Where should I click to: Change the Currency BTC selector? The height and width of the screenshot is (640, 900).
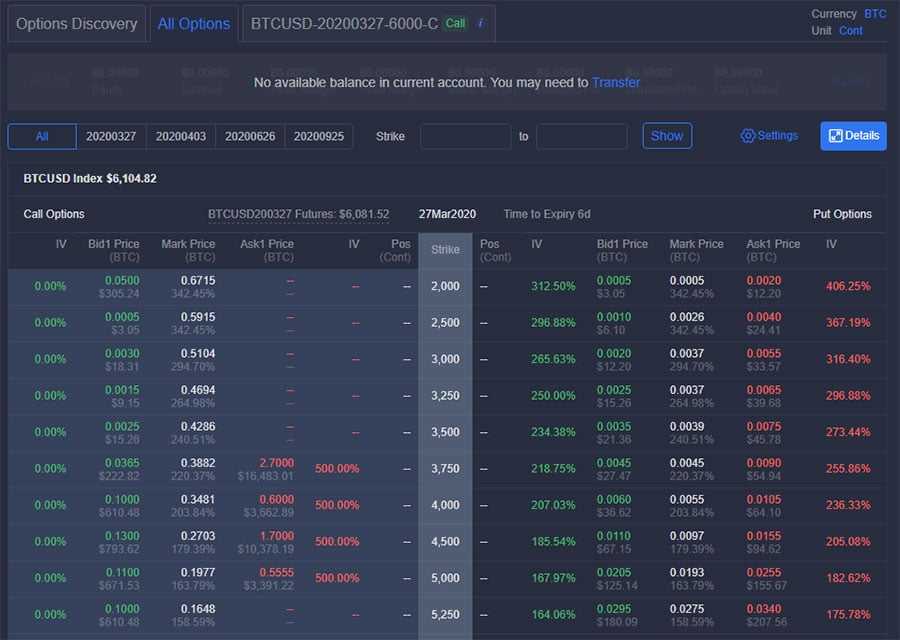pyautogui.click(x=875, y=14)
